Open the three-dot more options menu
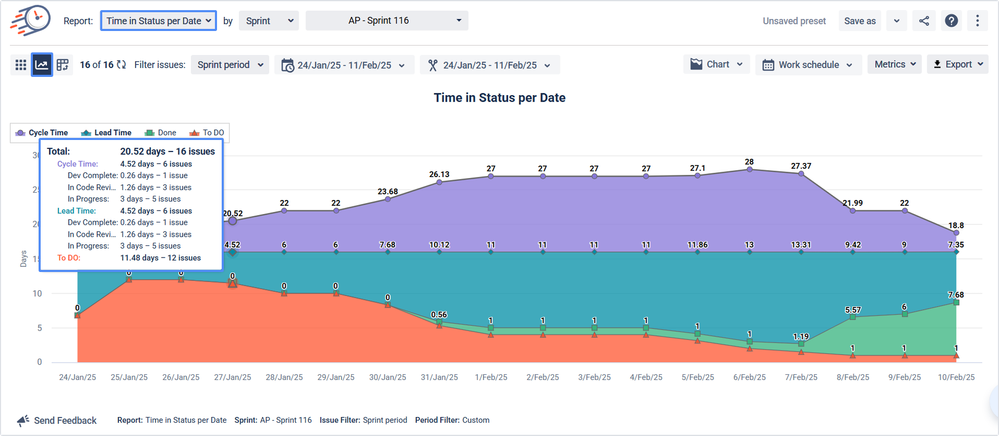The height and width of the screenshot is (436, 999). click(x=978, y=21)
